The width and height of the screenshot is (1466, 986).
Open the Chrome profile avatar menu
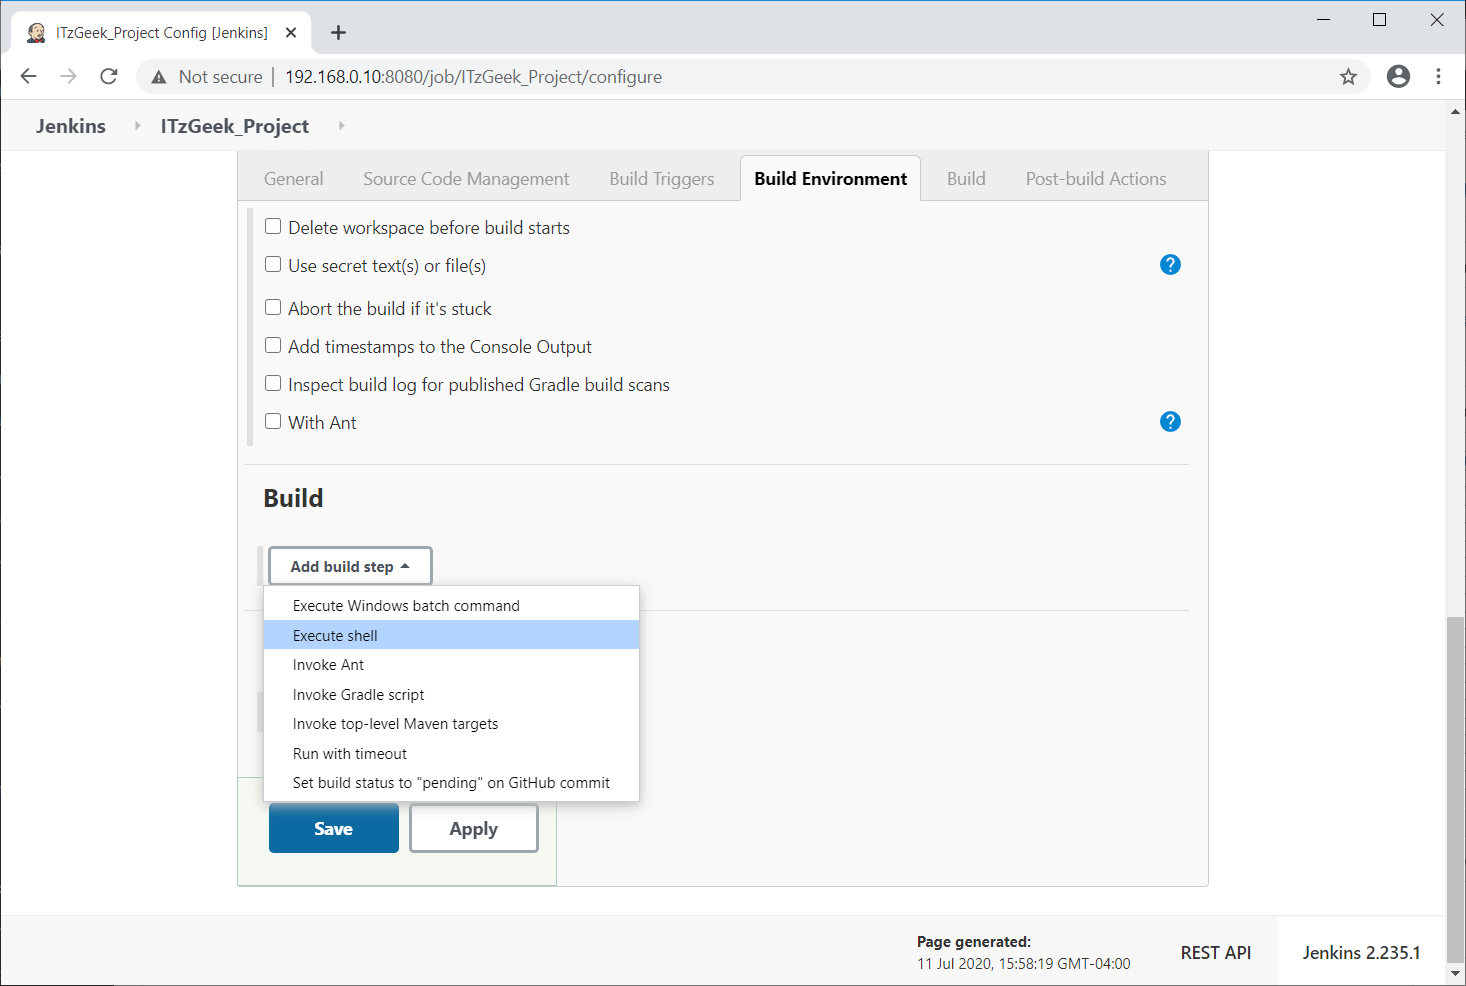(1398, 77)
